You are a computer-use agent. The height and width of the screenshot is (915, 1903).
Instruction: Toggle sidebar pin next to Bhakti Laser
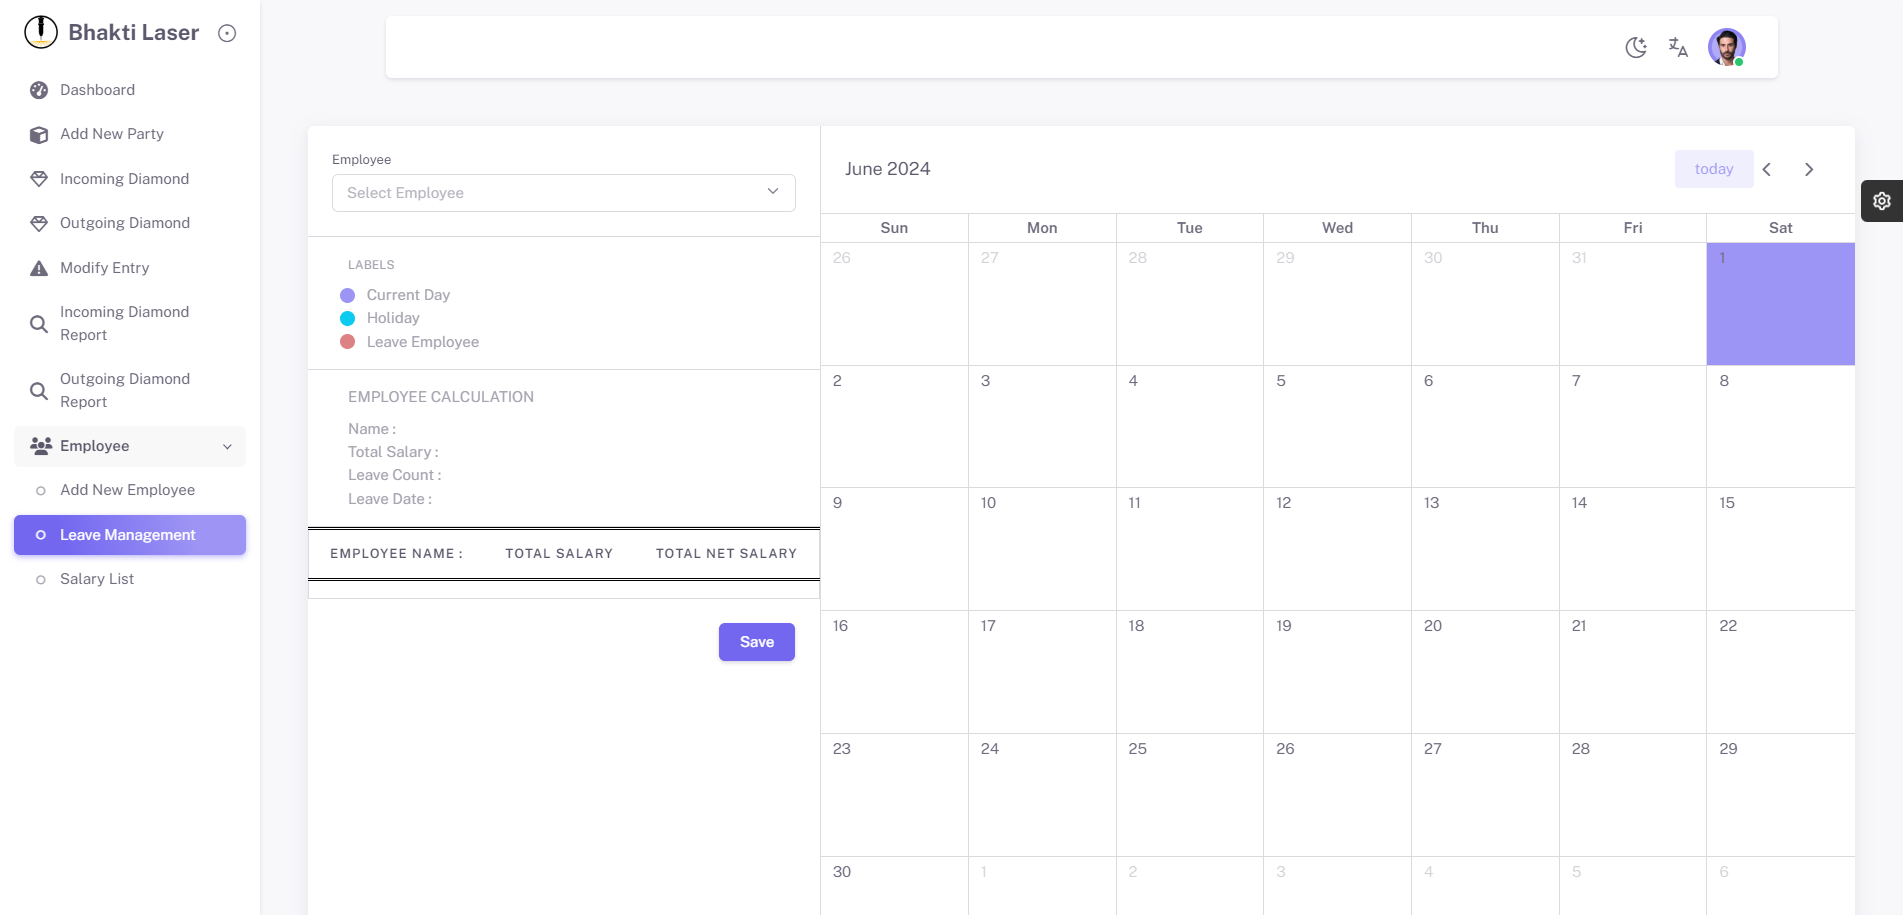click(x=227, y=33)
